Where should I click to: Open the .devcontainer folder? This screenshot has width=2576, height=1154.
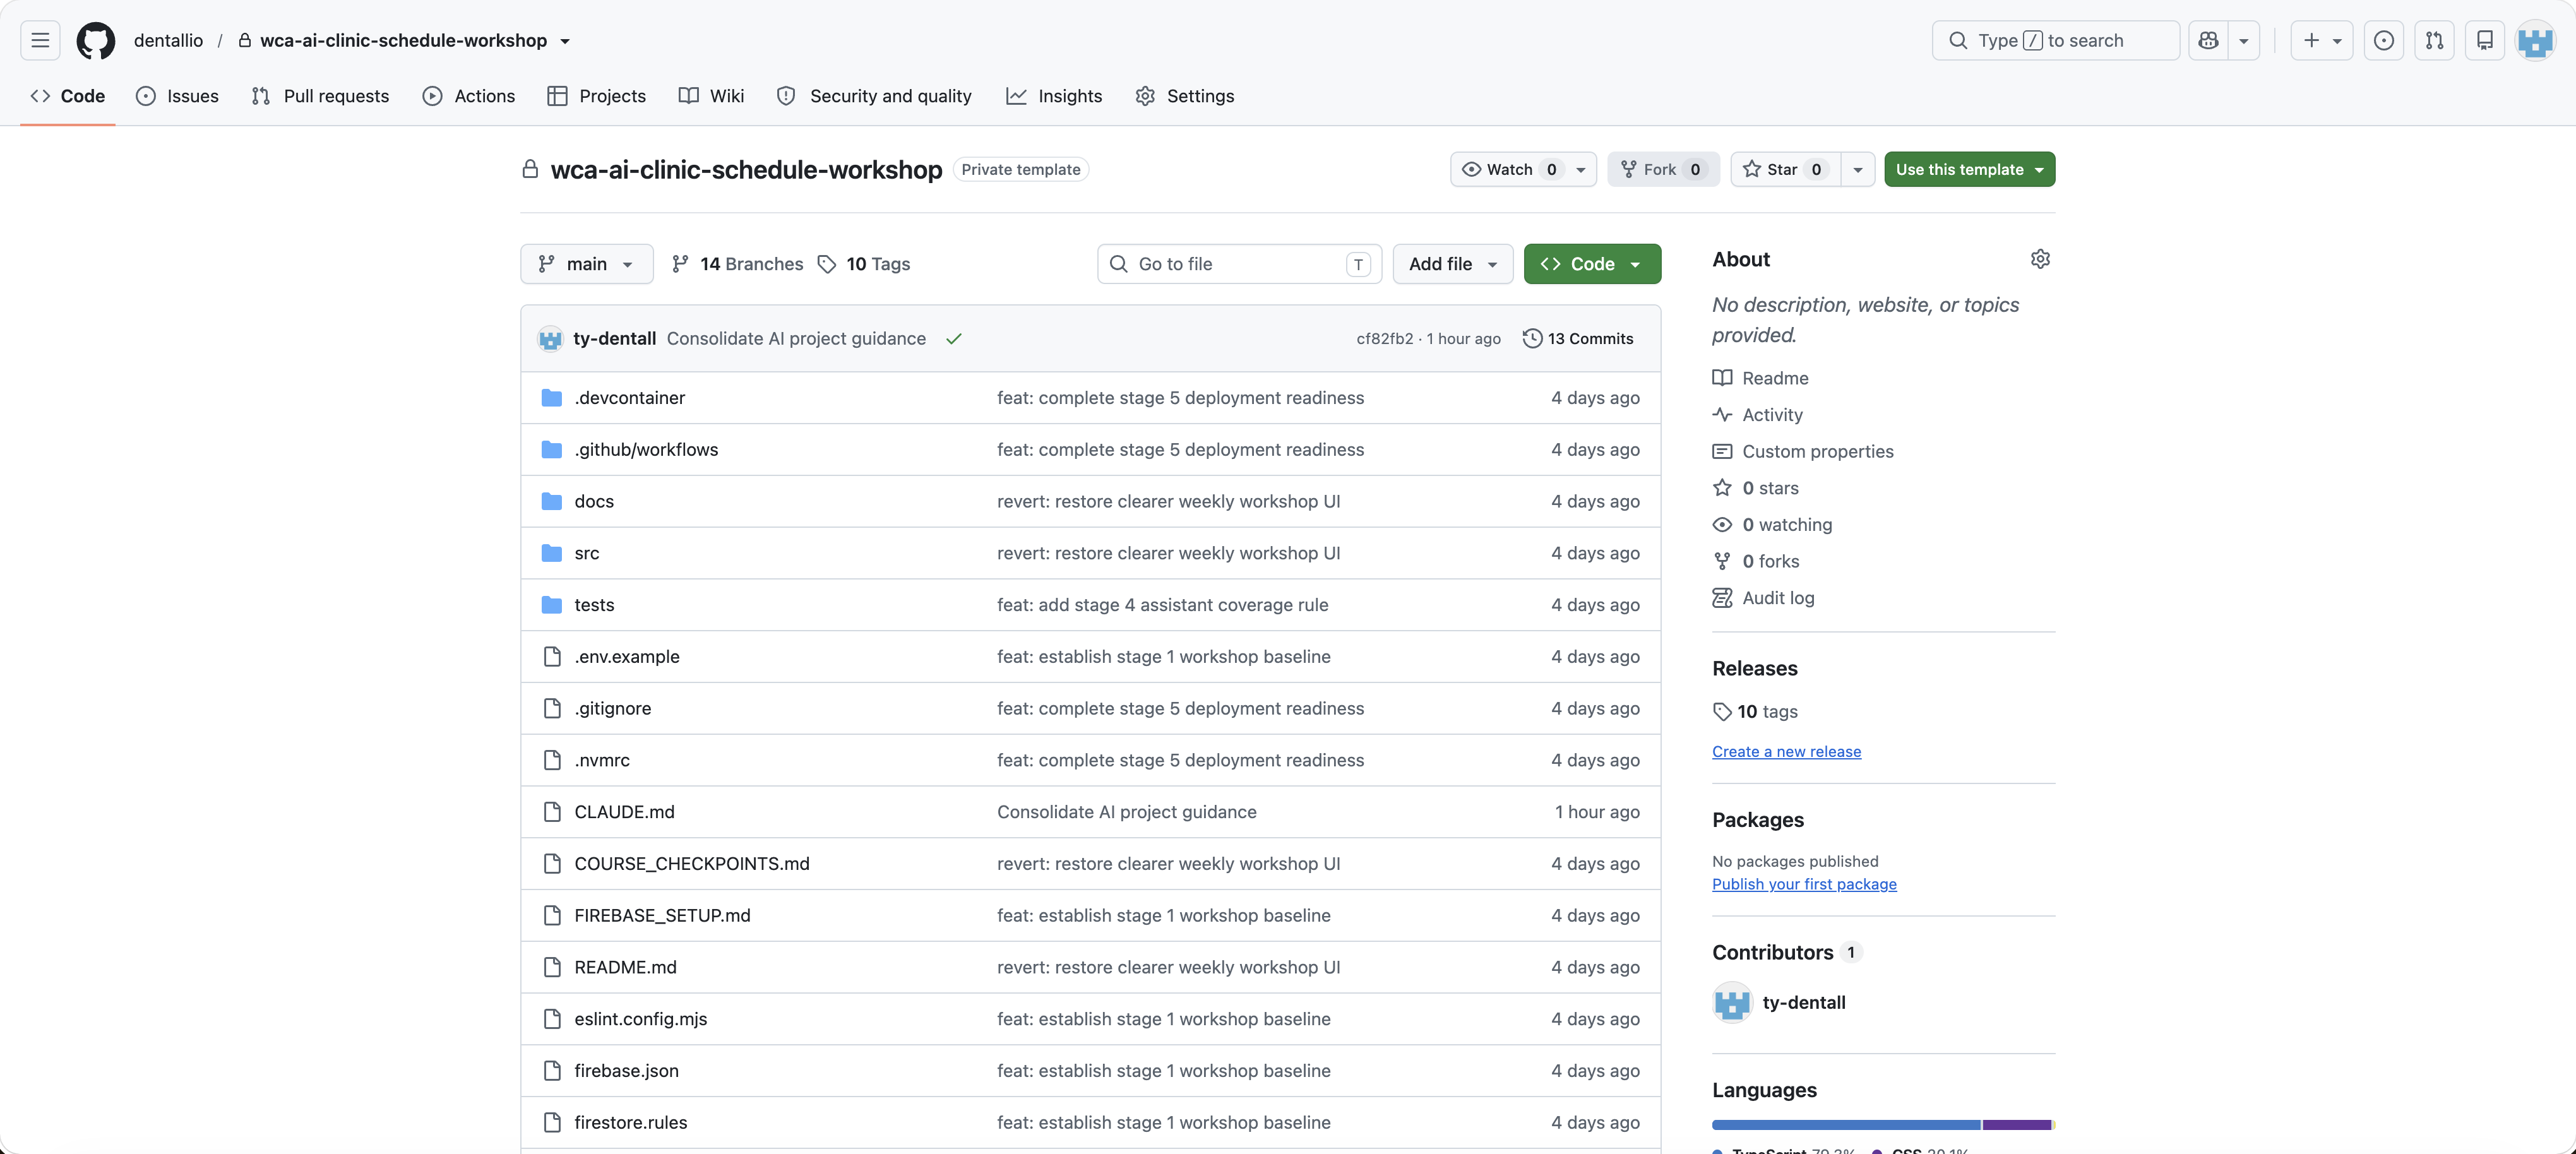click(629, 398)
